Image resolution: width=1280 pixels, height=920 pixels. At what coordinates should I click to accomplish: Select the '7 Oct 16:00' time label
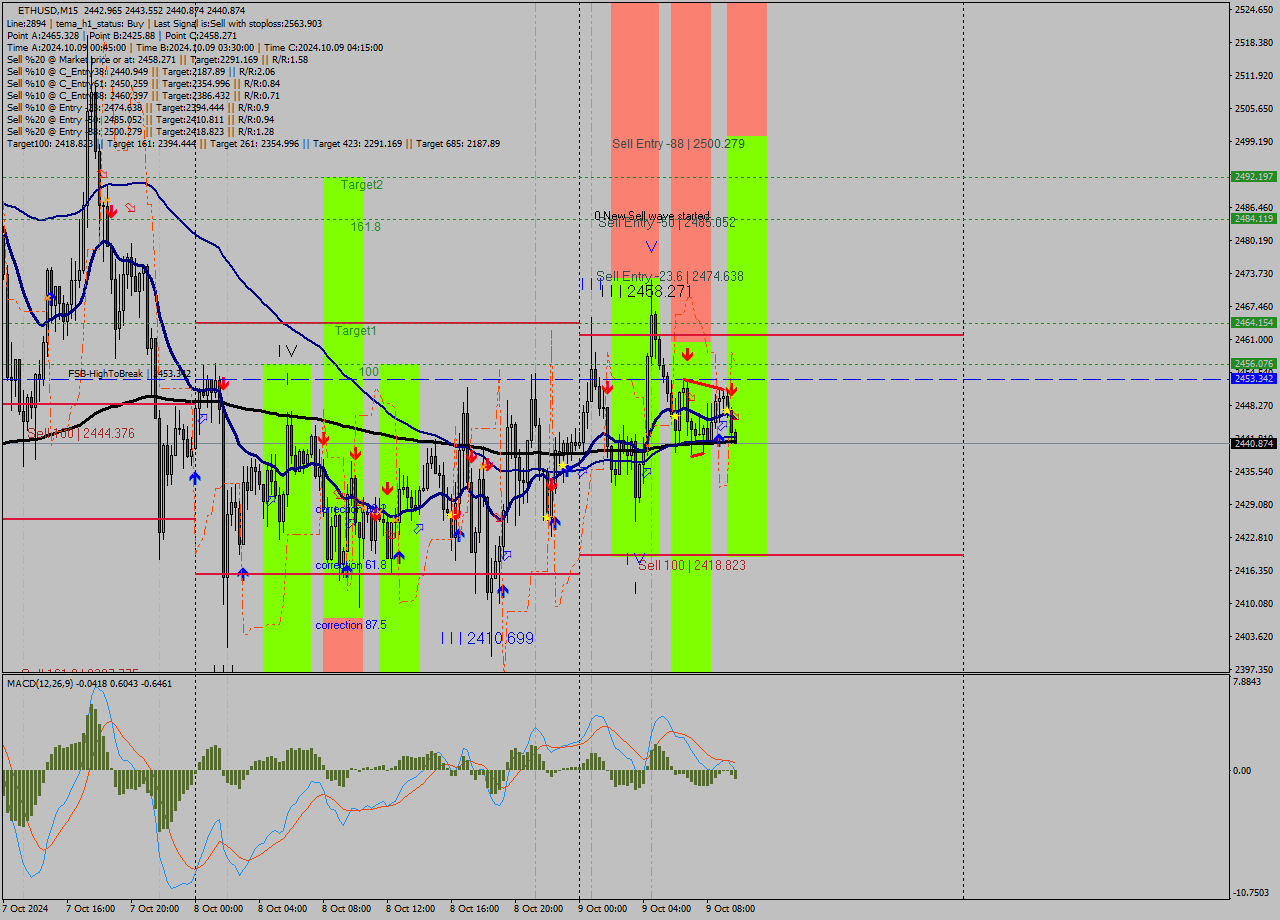click(x=90, y=909)
